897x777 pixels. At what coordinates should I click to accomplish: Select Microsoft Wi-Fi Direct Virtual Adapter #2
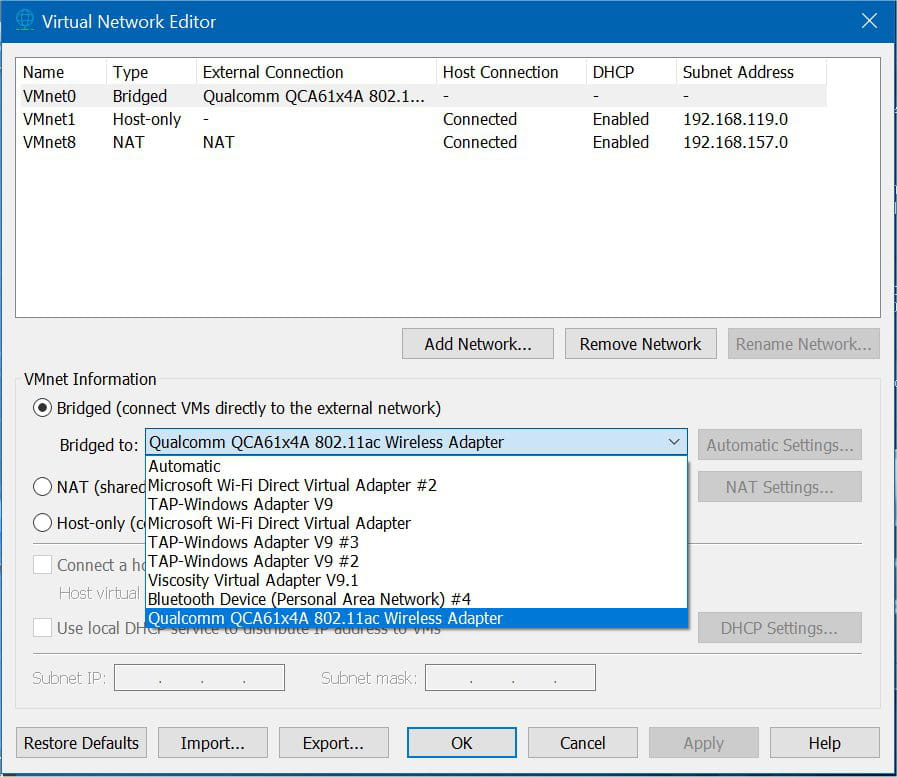[x=292, y=485]
